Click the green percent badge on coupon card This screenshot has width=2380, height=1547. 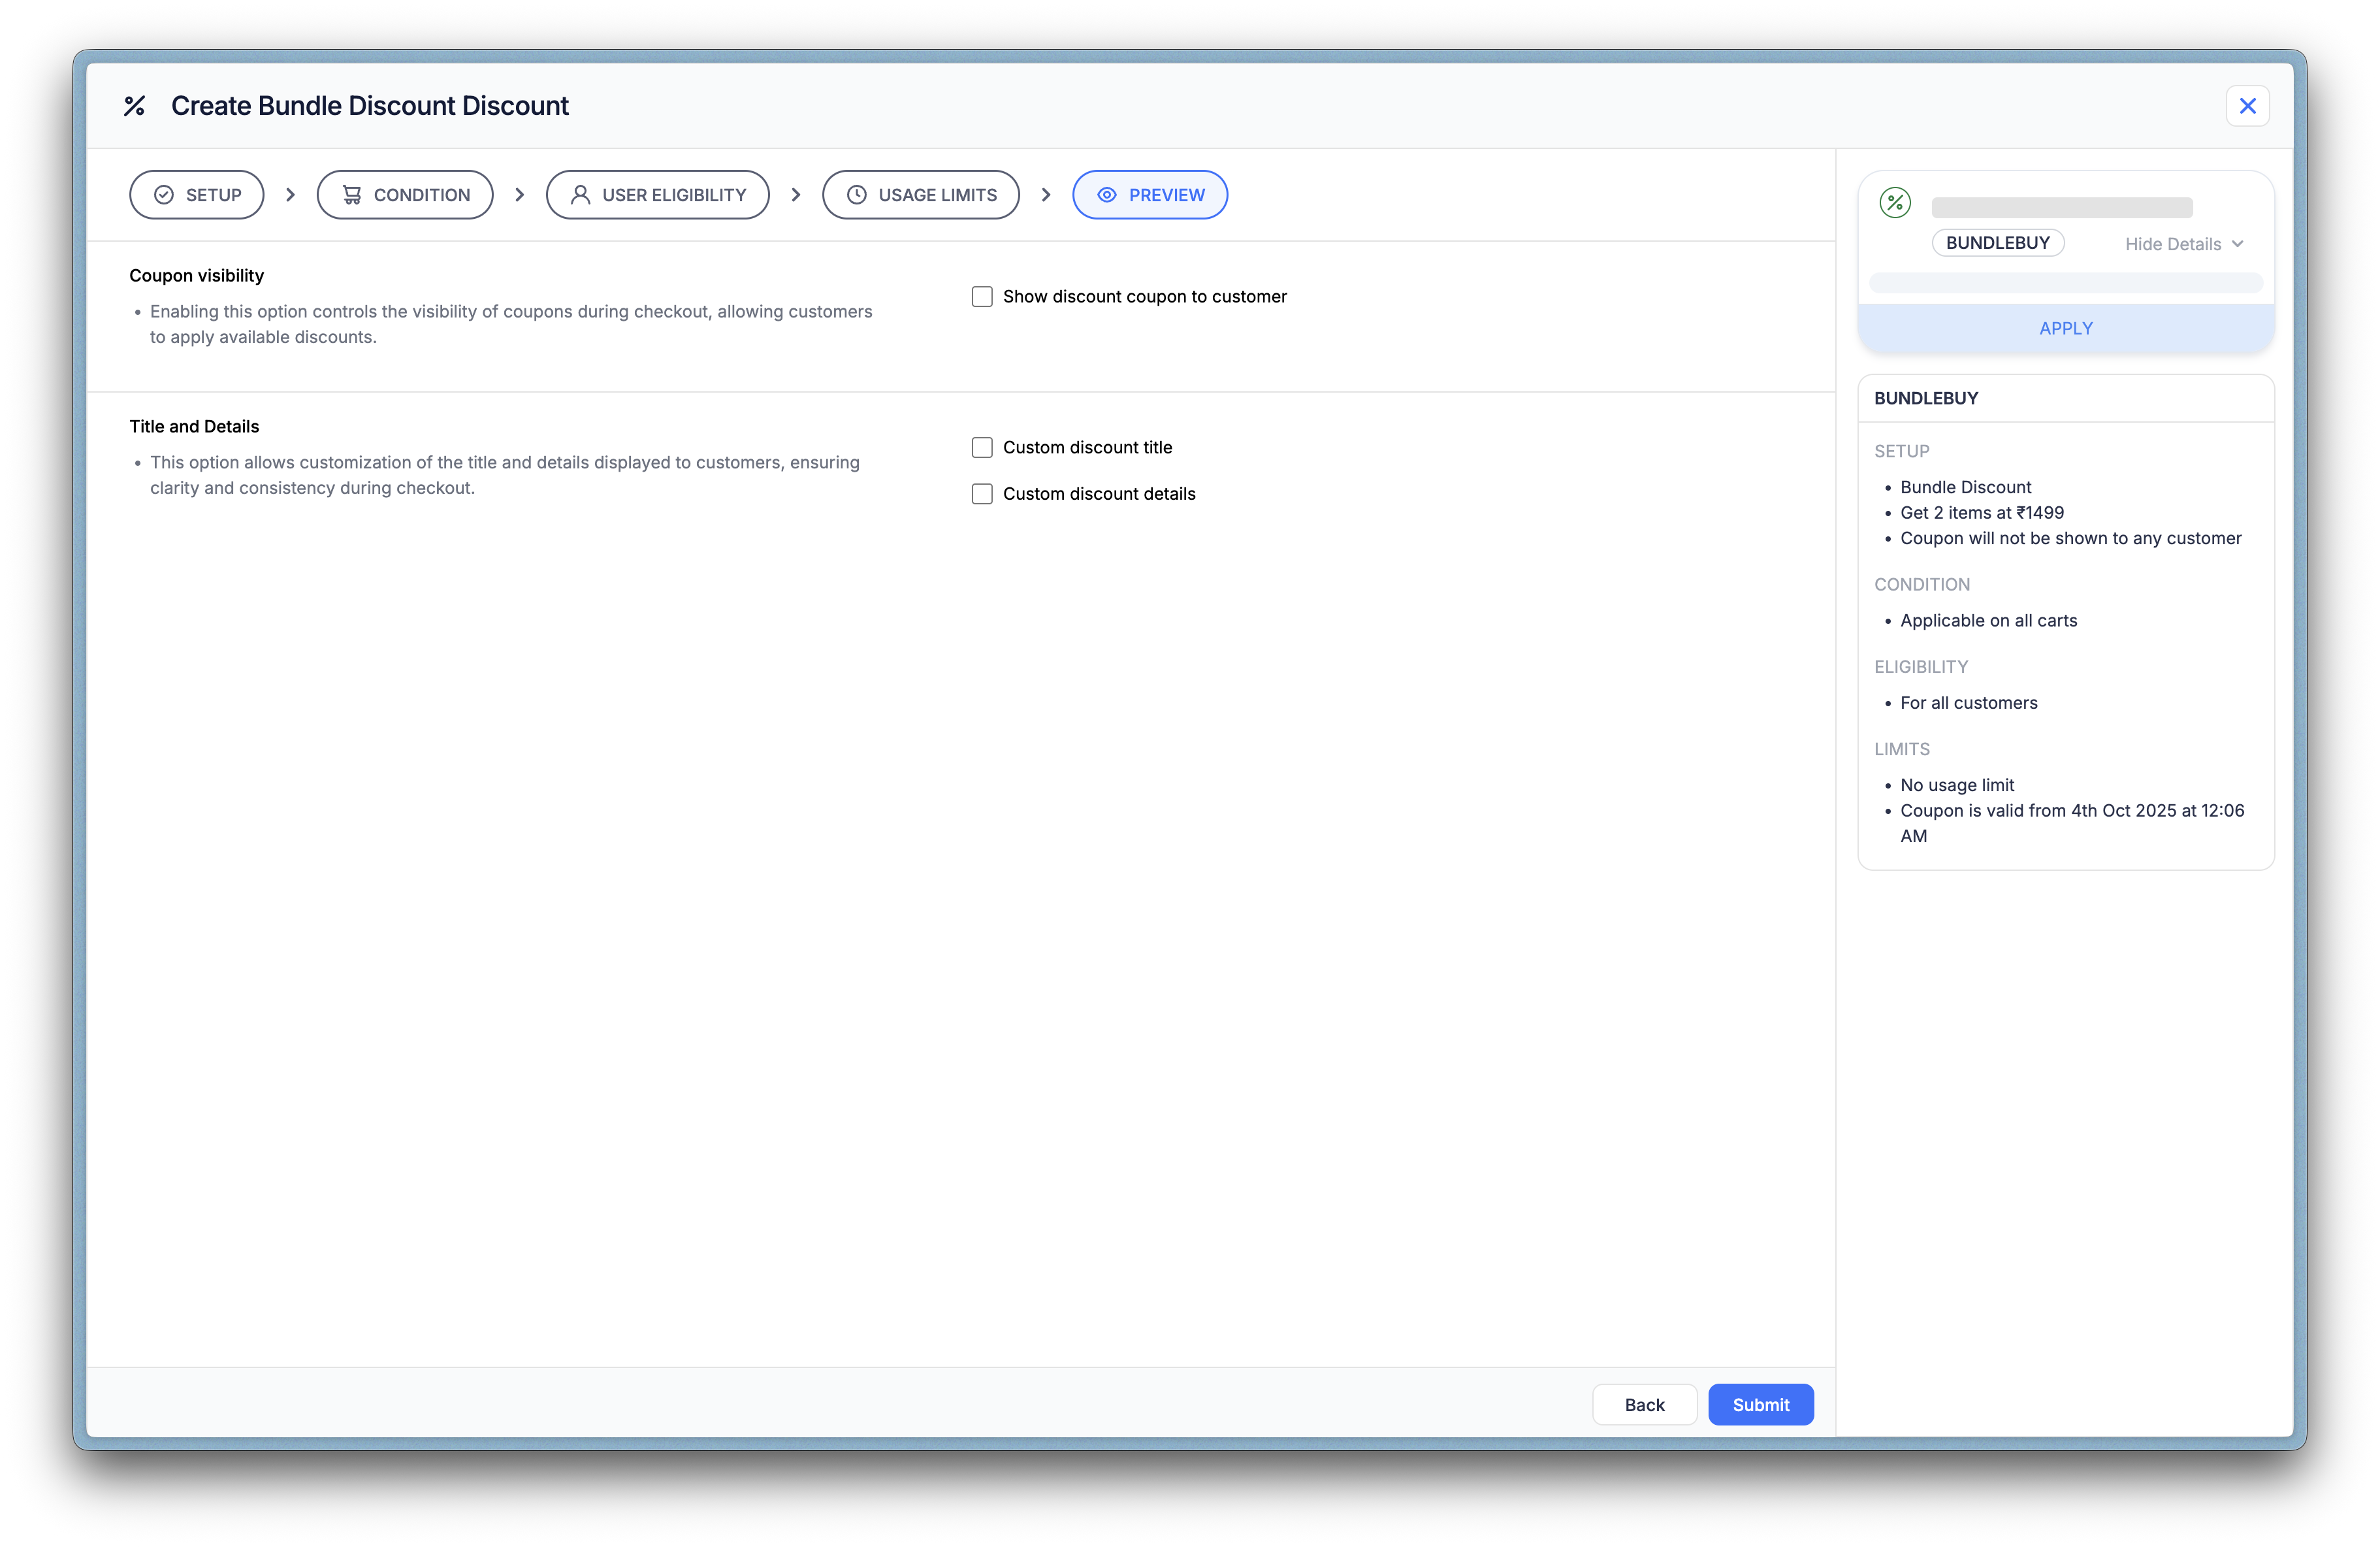[x=1895, y=203]
